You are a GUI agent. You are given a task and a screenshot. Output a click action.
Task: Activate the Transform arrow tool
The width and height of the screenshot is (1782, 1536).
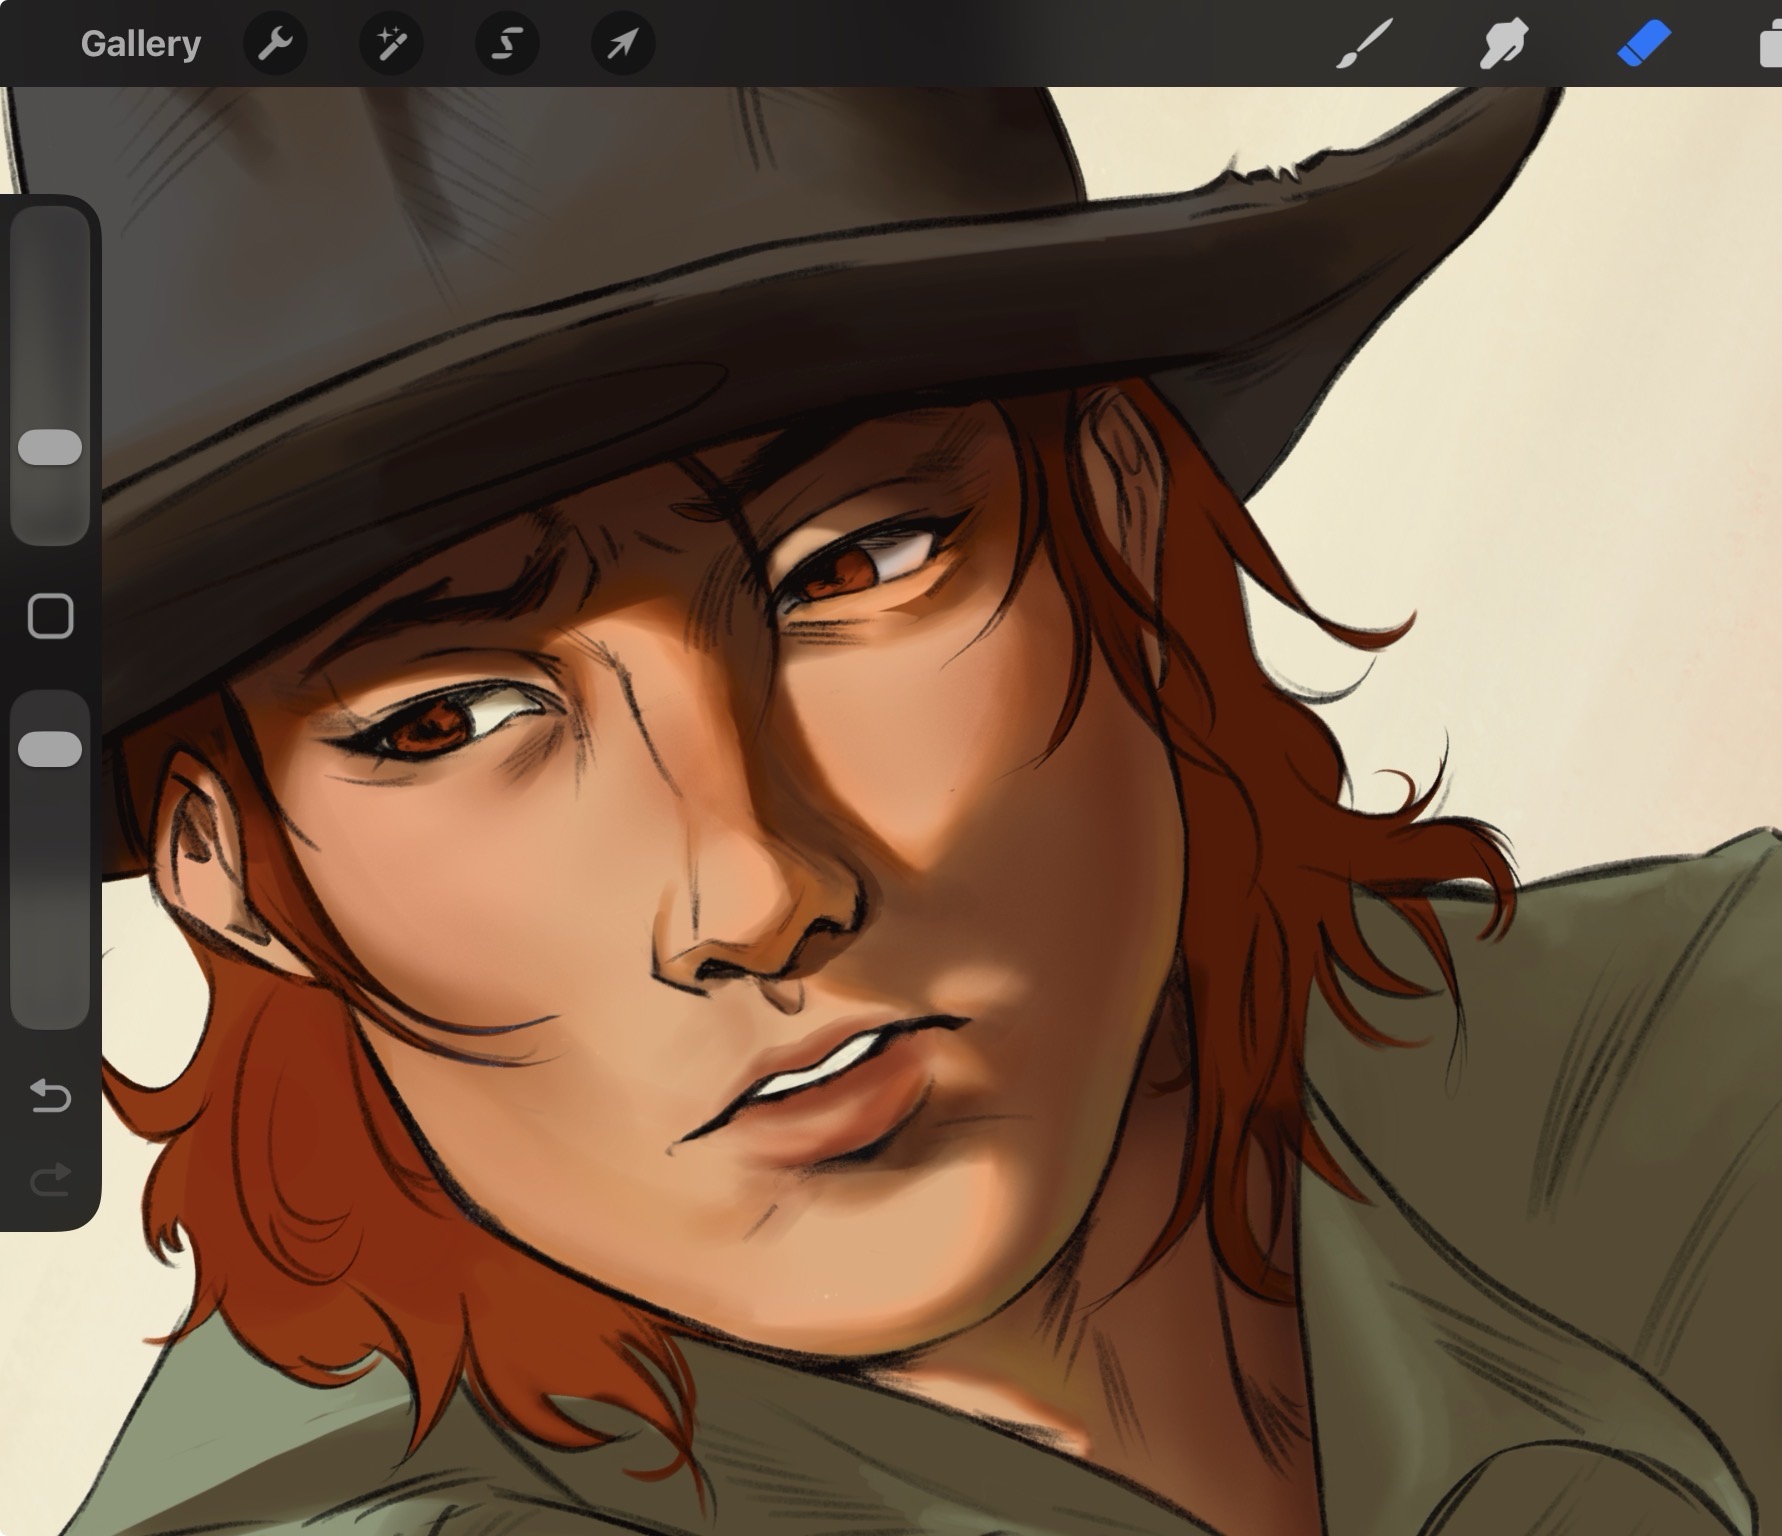click(623, 44)
